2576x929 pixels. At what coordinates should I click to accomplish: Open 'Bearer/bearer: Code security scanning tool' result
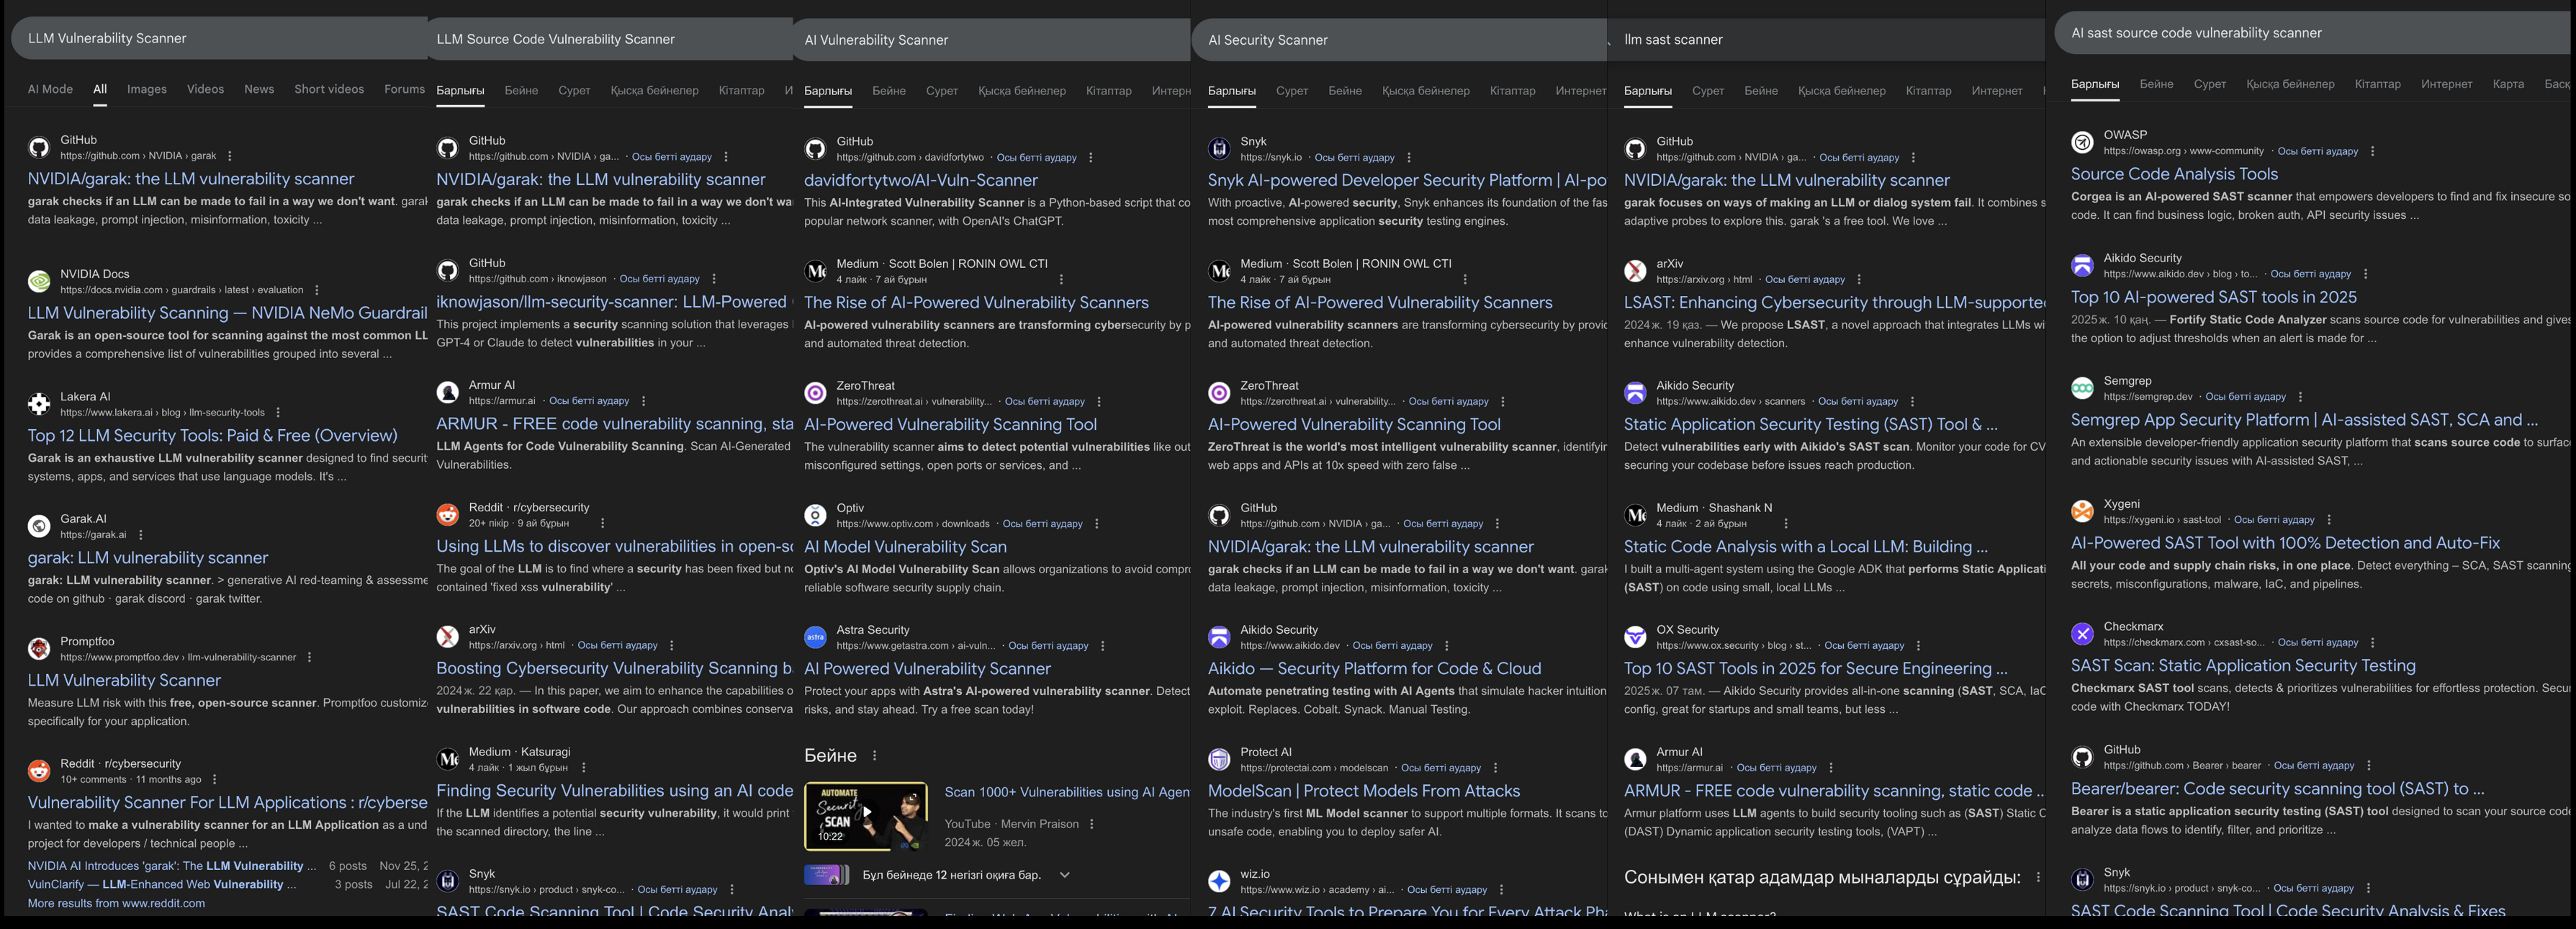tap(2277, 789)
